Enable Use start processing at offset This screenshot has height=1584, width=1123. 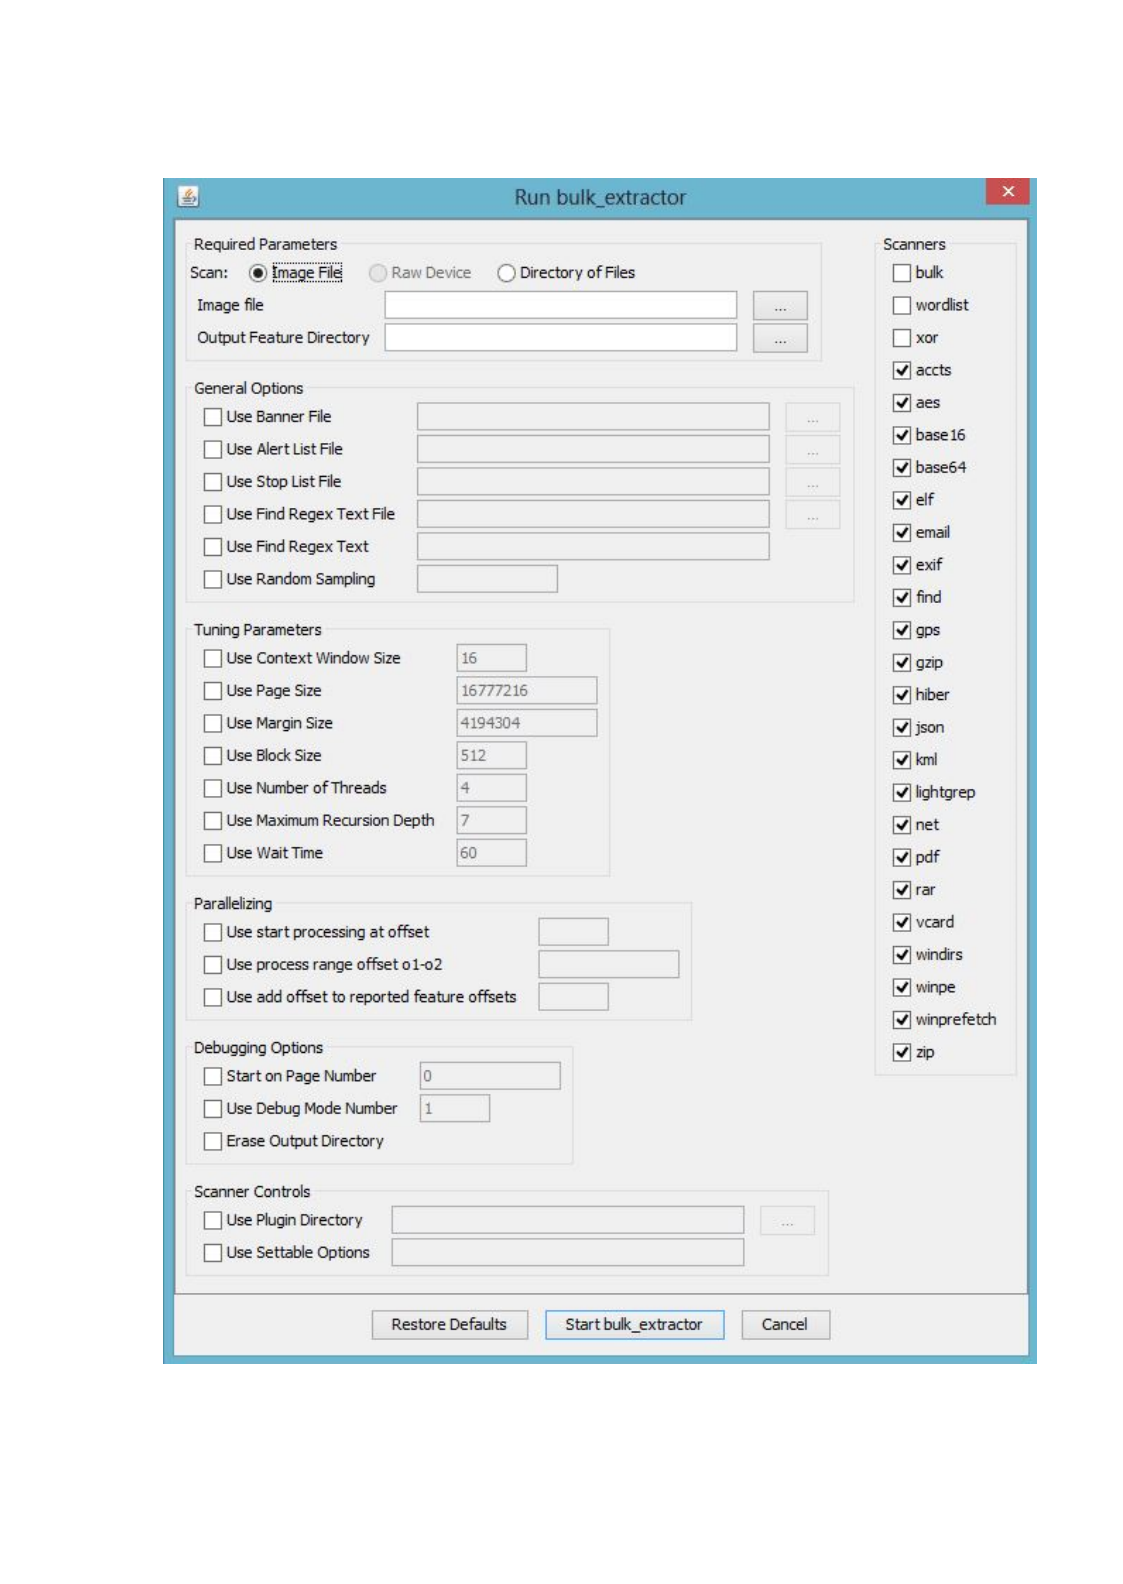pos(212,932)
